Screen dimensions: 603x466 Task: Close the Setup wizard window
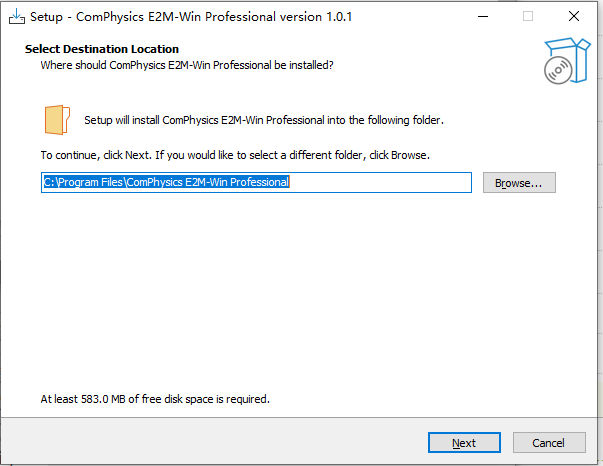tap(574, 16)
